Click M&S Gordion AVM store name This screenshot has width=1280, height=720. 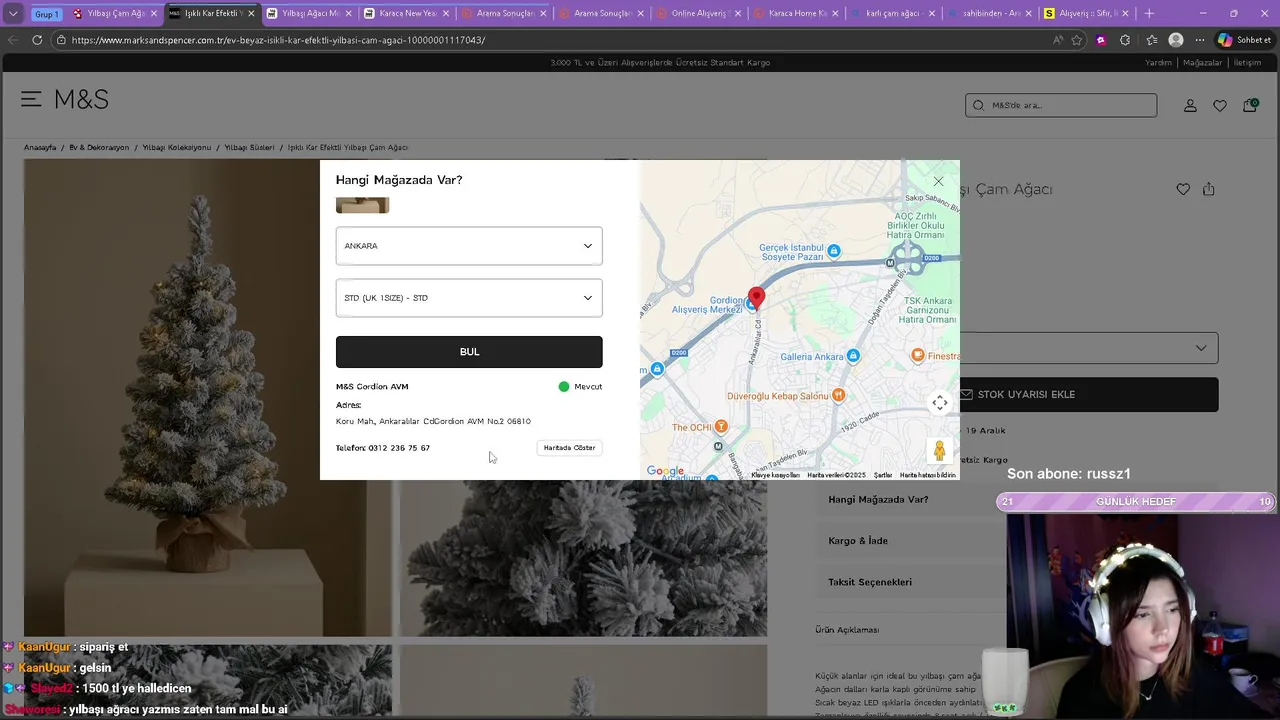(x=372, y=387)
